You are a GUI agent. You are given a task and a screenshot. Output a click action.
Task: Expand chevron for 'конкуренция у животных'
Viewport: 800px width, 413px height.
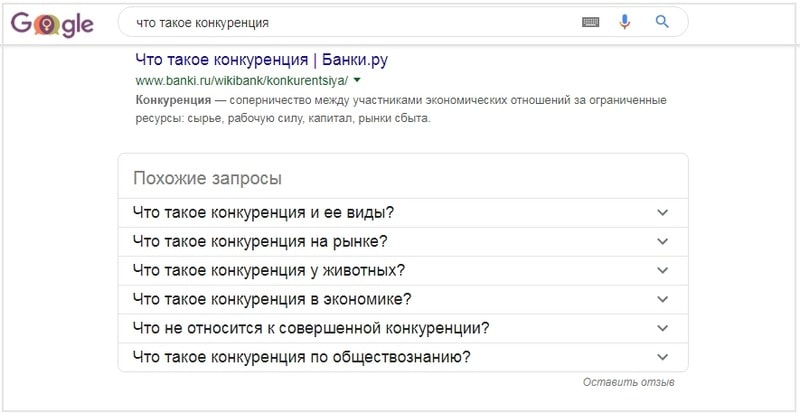[662, 270]
